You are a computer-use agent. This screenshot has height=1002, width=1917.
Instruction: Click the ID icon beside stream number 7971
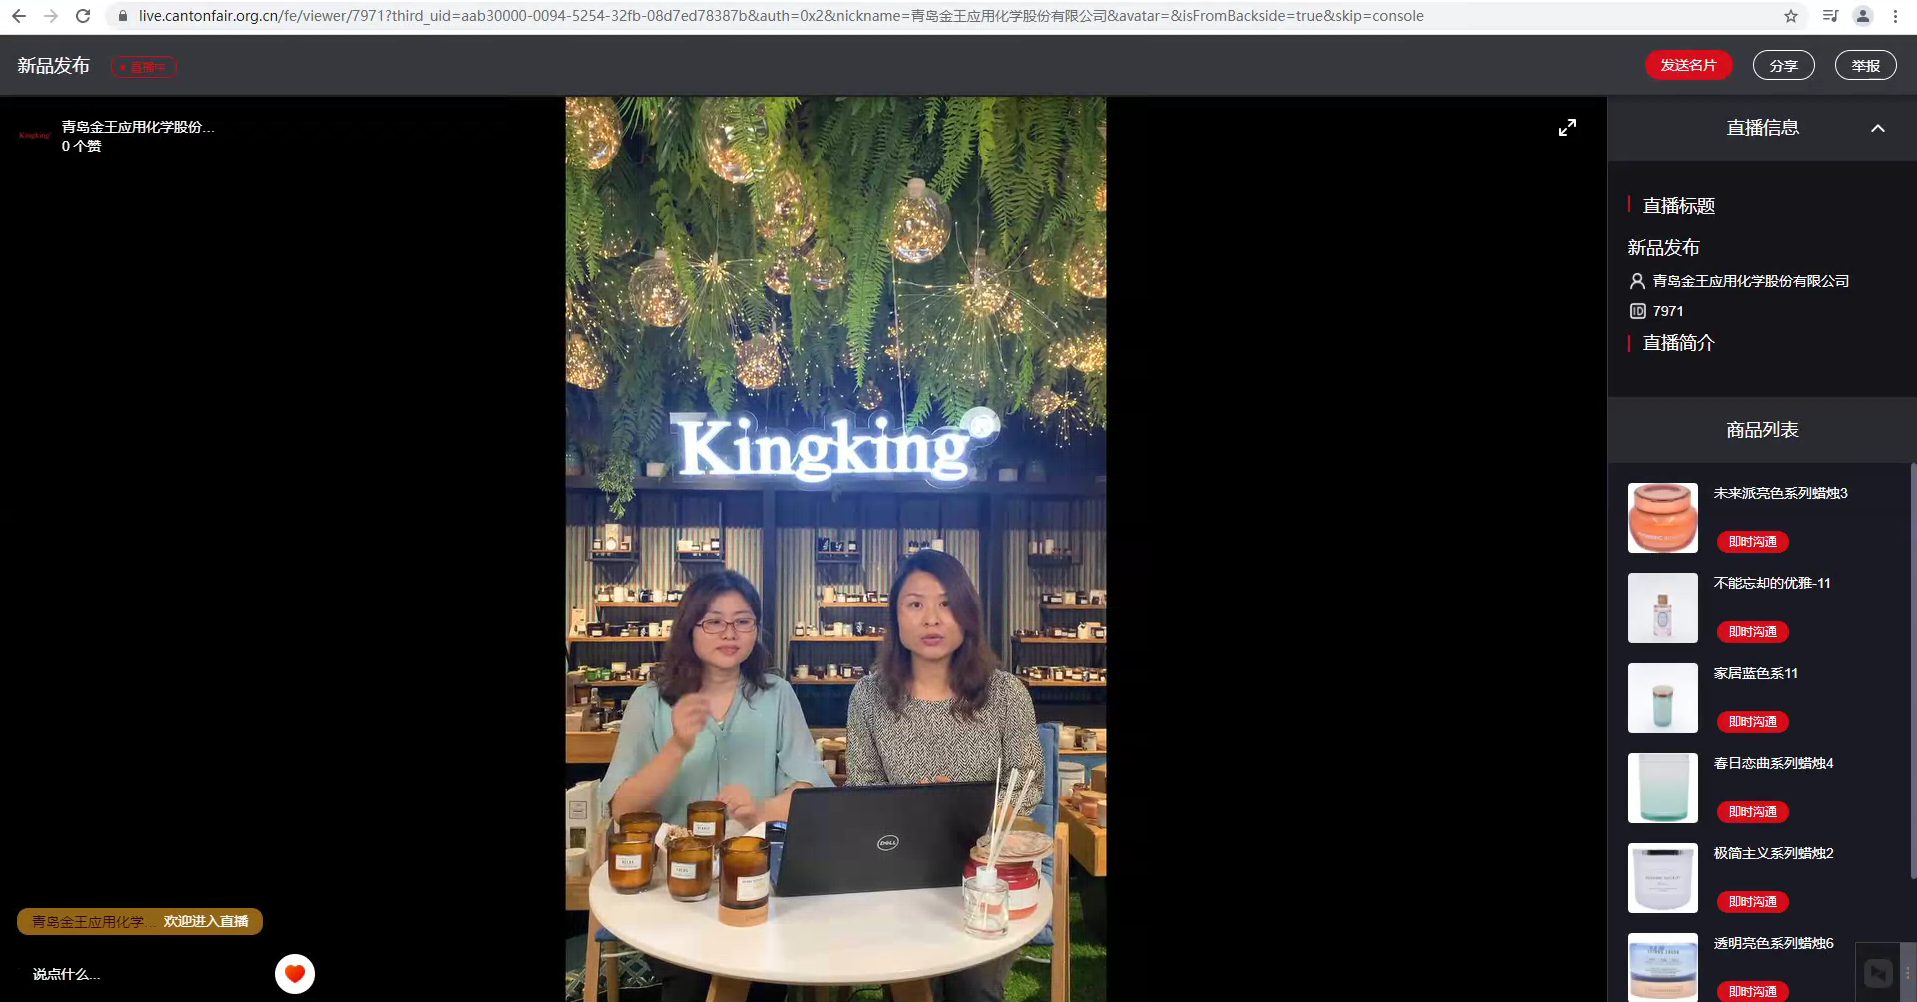(1637, 311)
